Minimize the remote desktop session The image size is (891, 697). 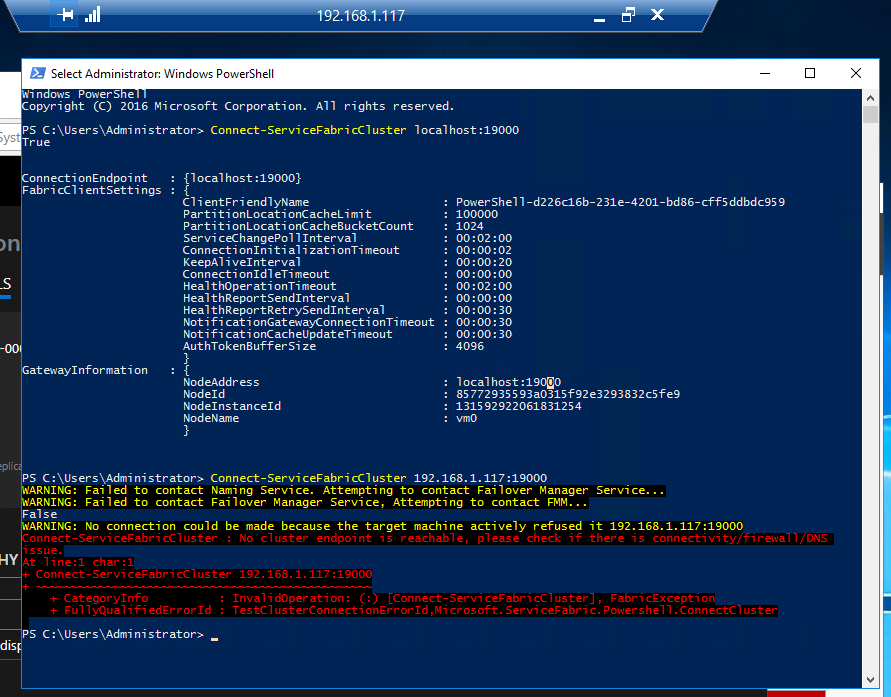pos(598,15)
